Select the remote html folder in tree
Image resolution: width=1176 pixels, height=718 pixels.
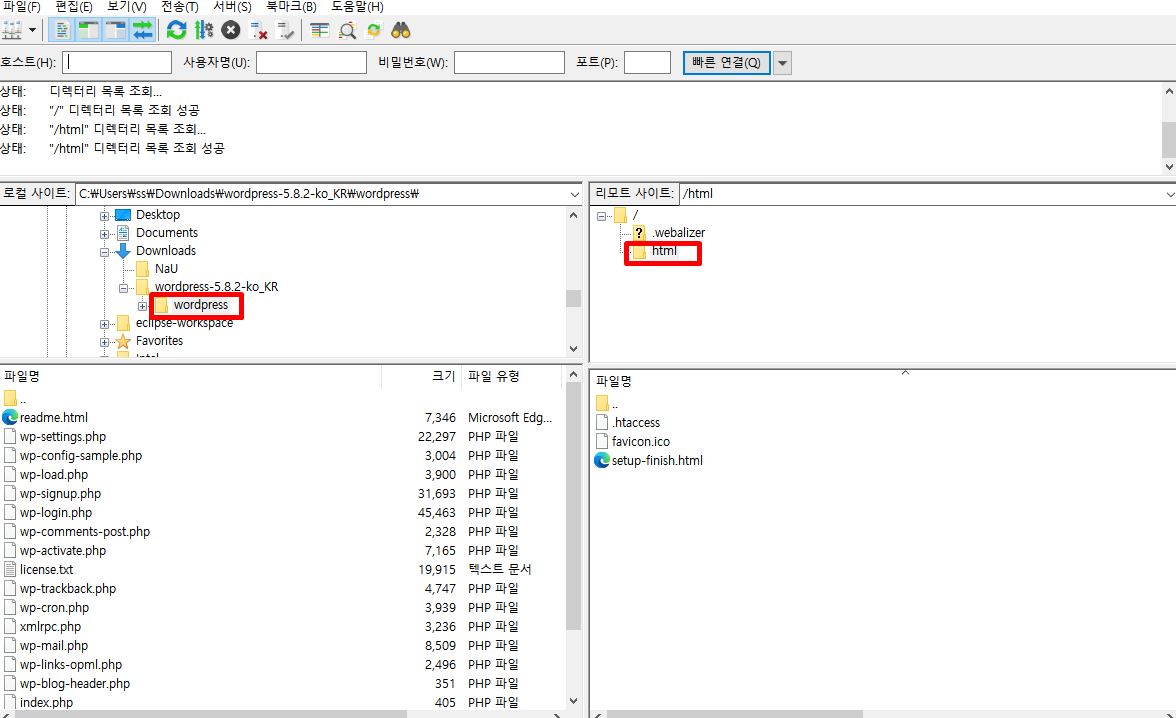tap(664, 251)
